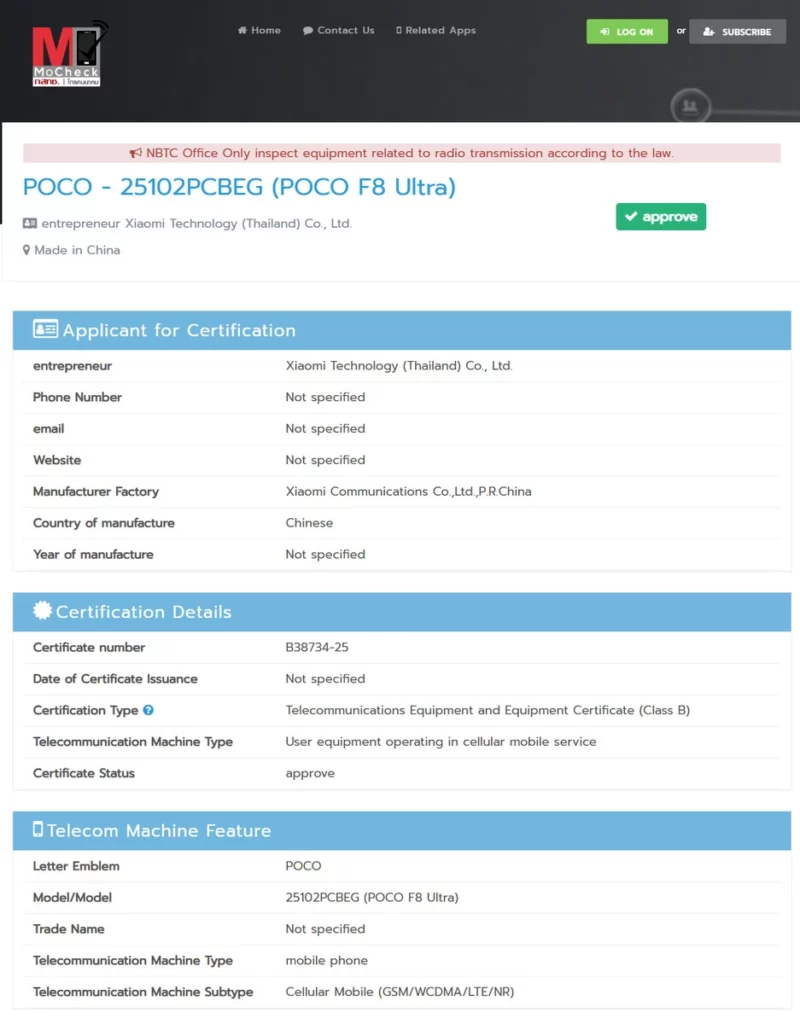
Task: Click the speech bubble icon beside Contact Us
Action: [307, 30]
